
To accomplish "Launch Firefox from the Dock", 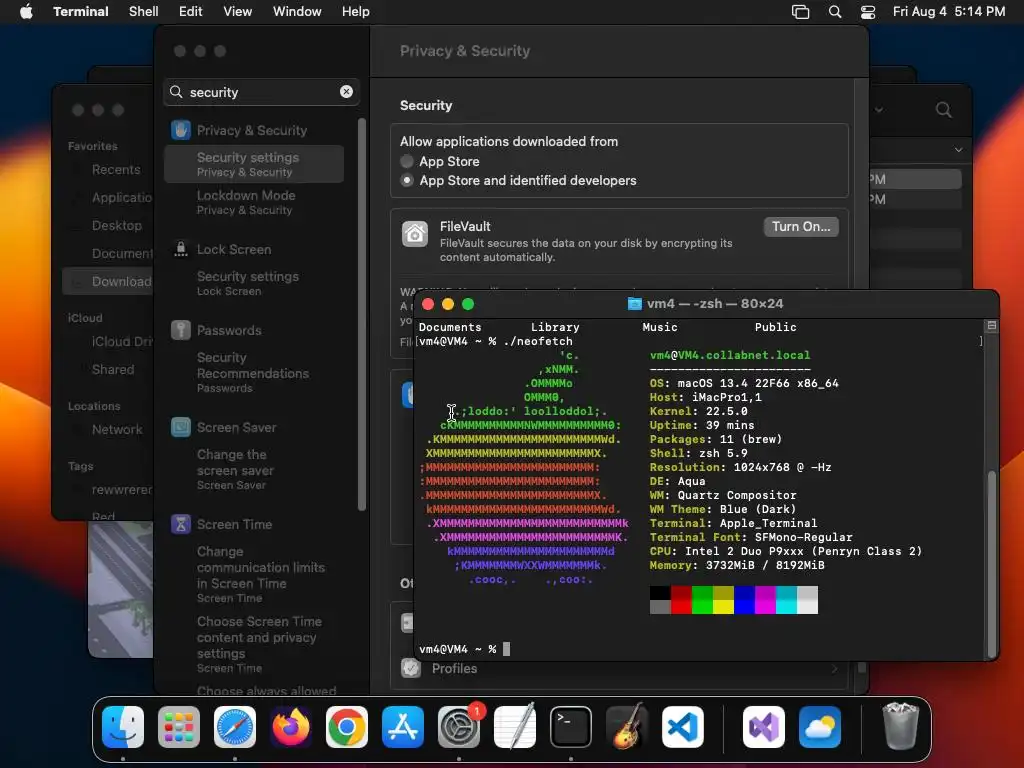I will [x=291, y=727].
